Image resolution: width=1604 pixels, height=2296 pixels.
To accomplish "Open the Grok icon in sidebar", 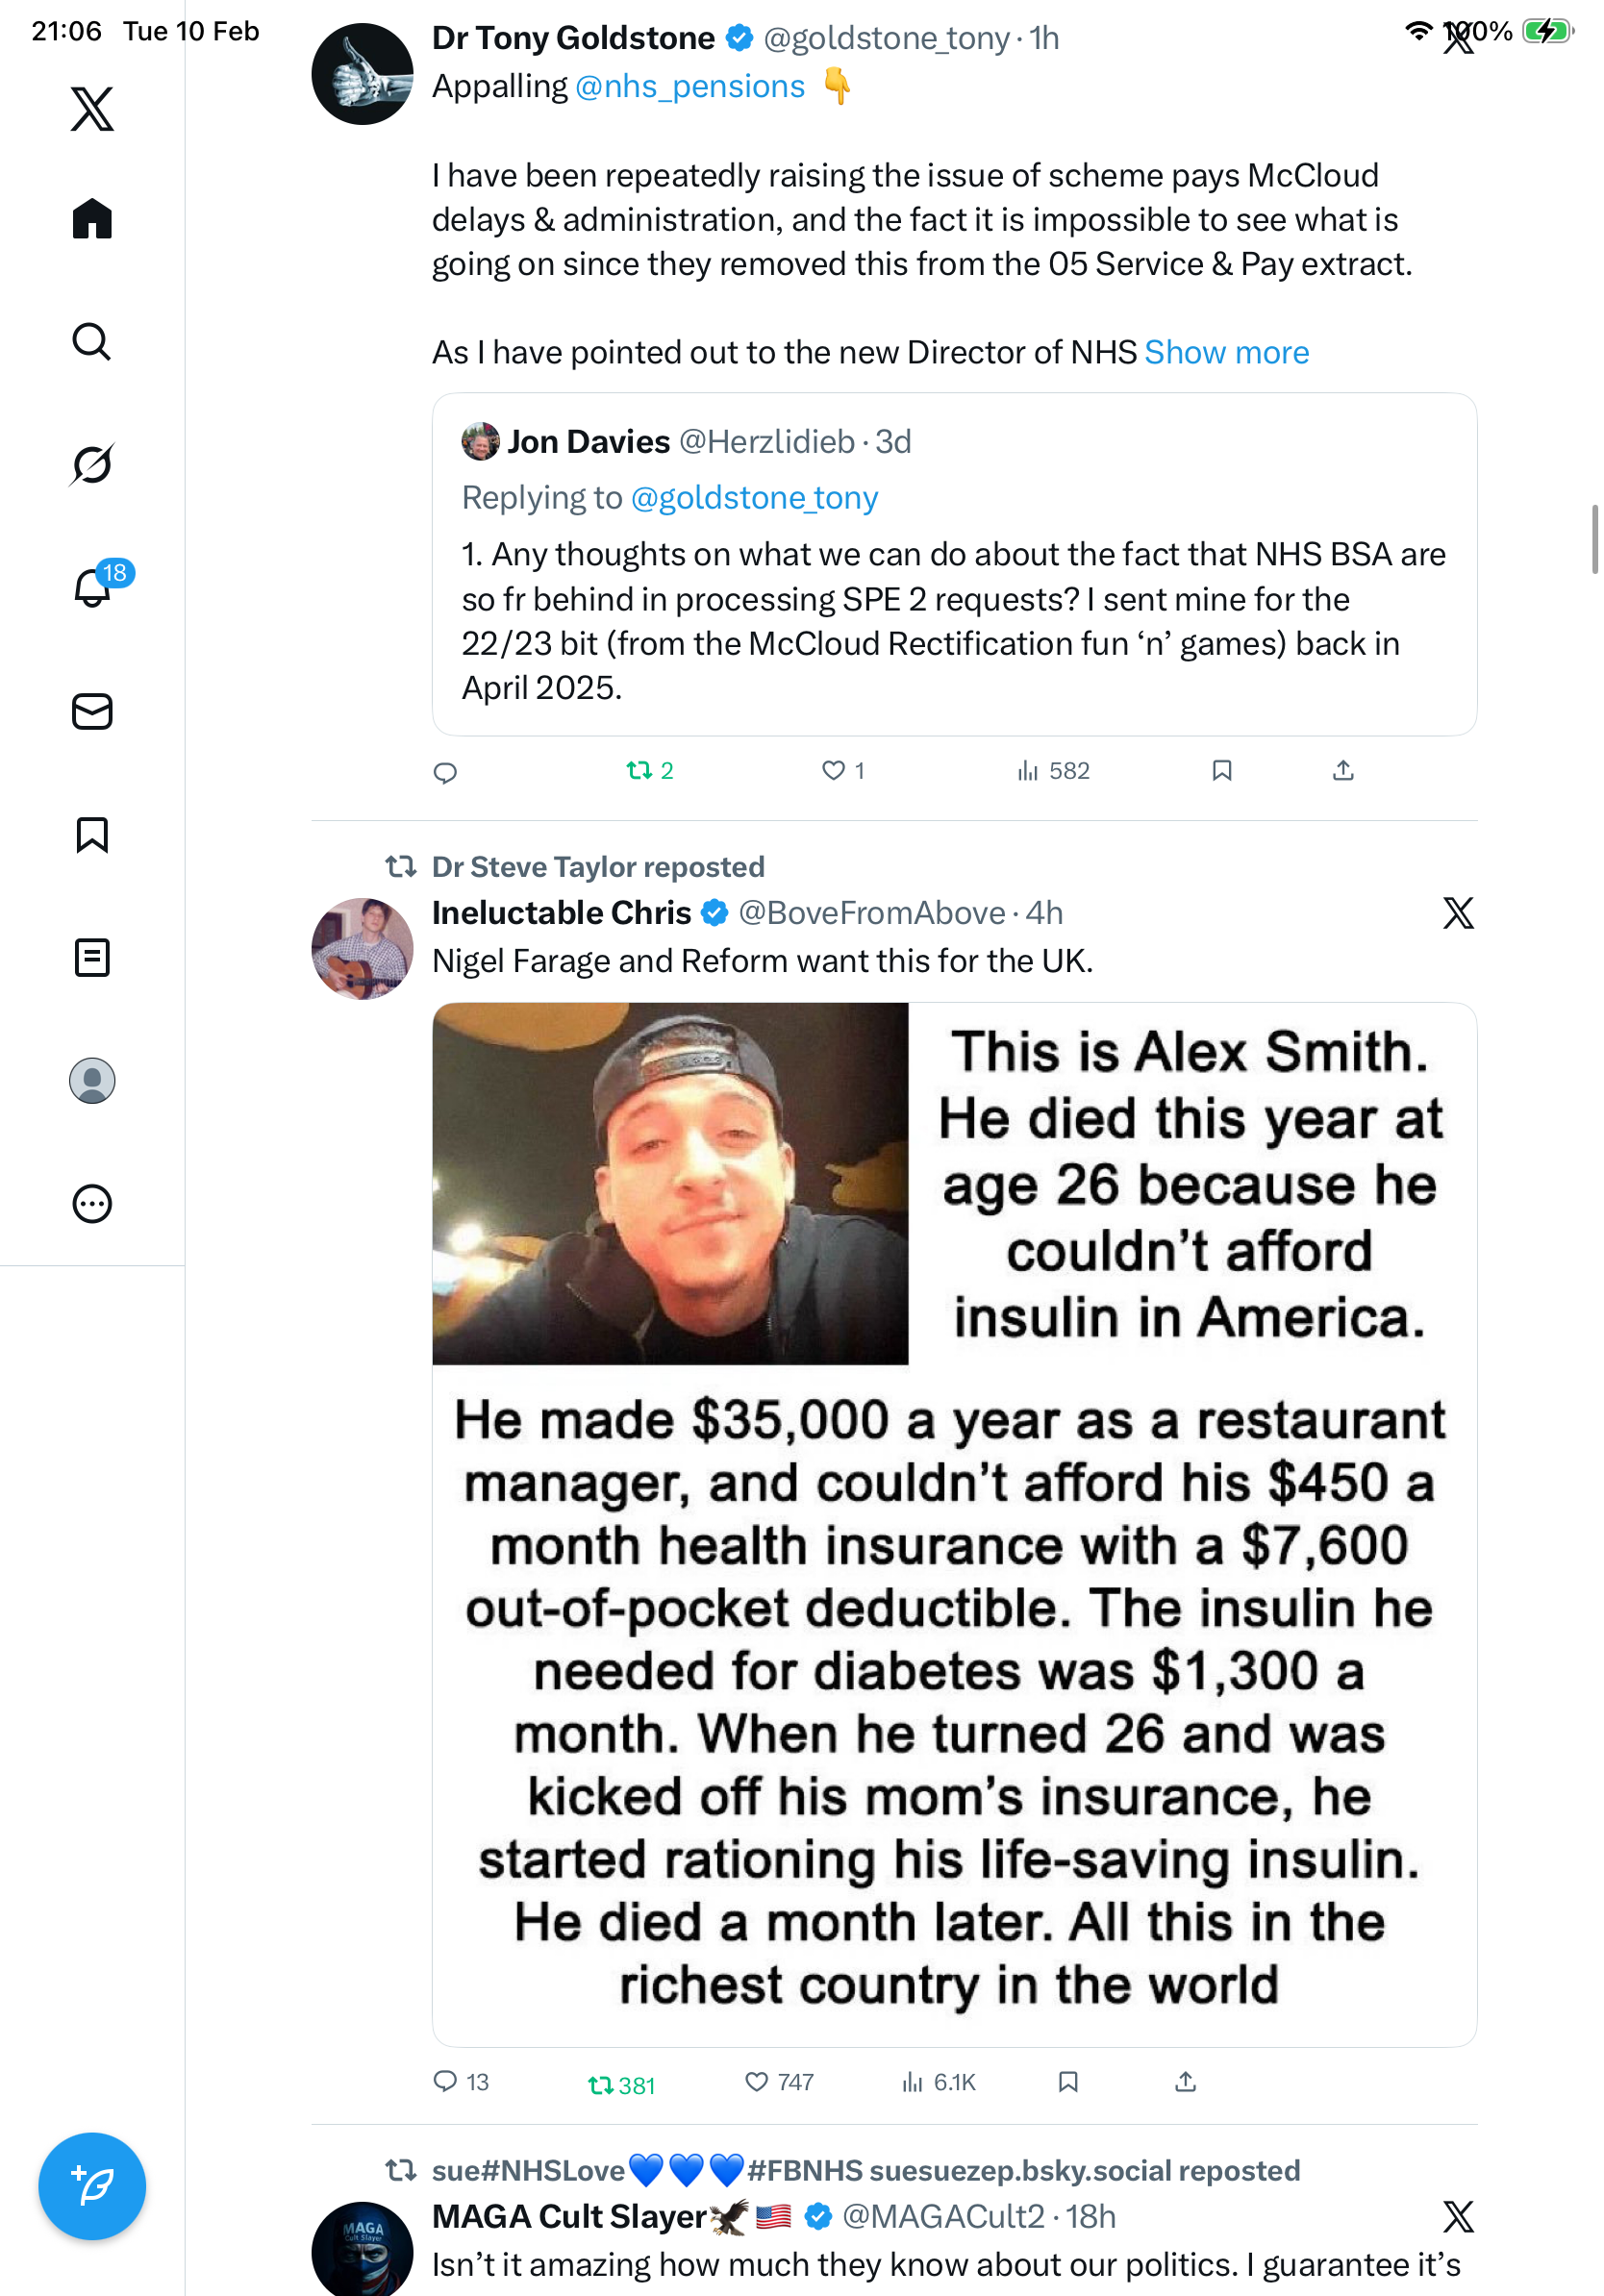I will (x=92, y=464).
